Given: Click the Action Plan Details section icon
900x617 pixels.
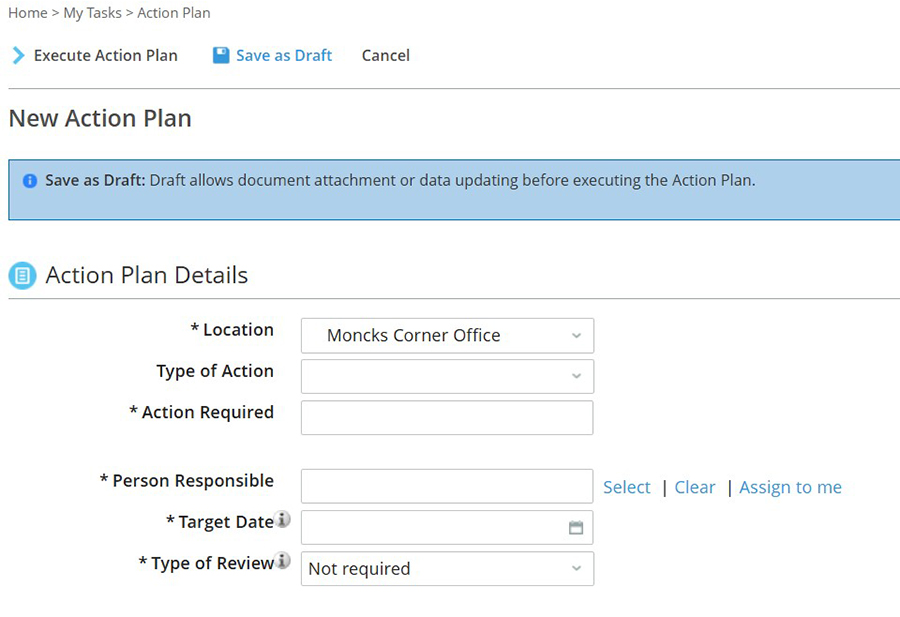Looking at the screenshot, I should click(x=22, y=275).
